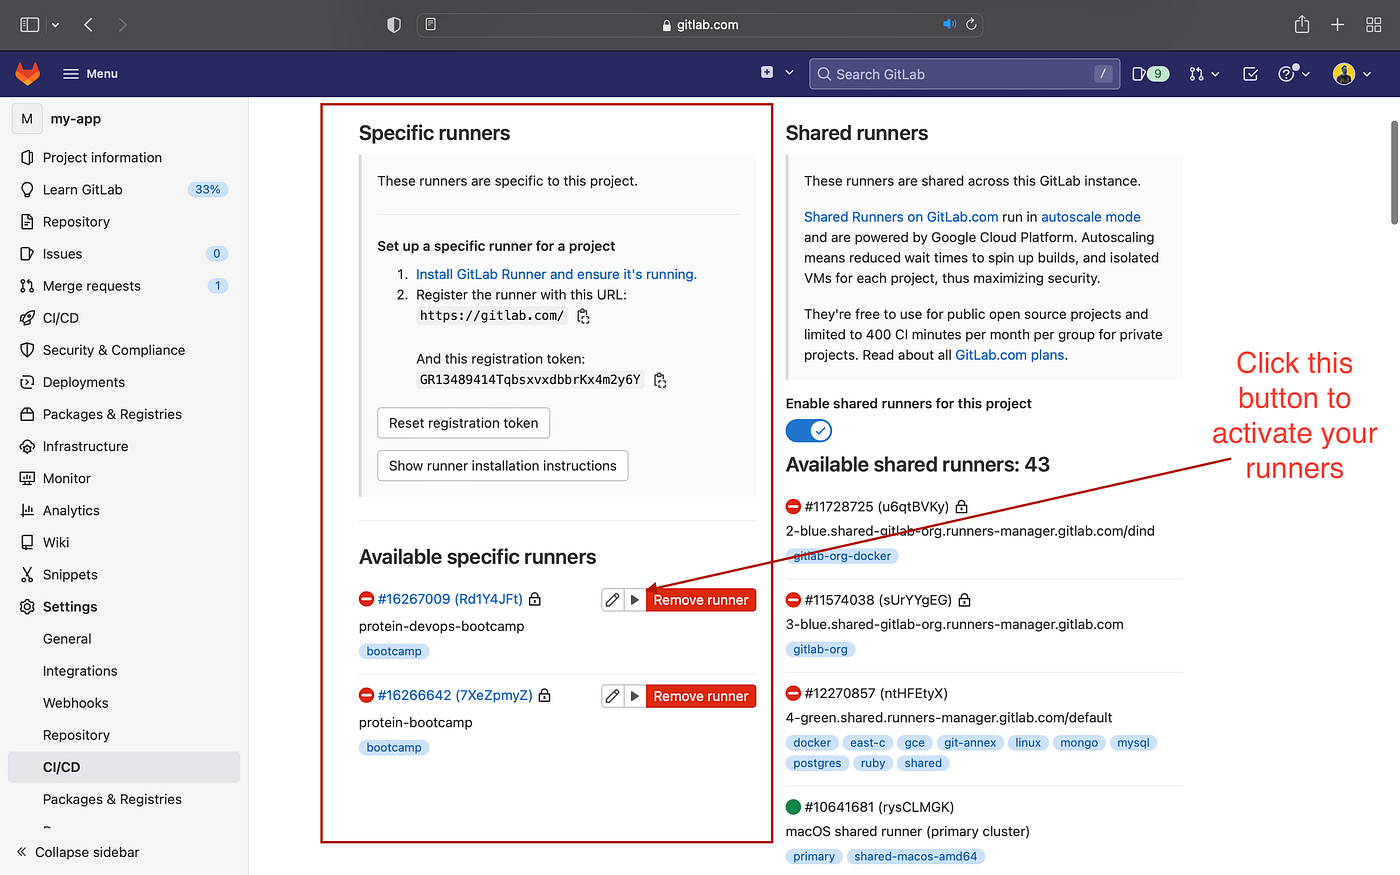Image resolution: width=1400 pixels, height=875 pixels.
Task: Click the lock icon beside runner #16267009
Action: (534, 598)
